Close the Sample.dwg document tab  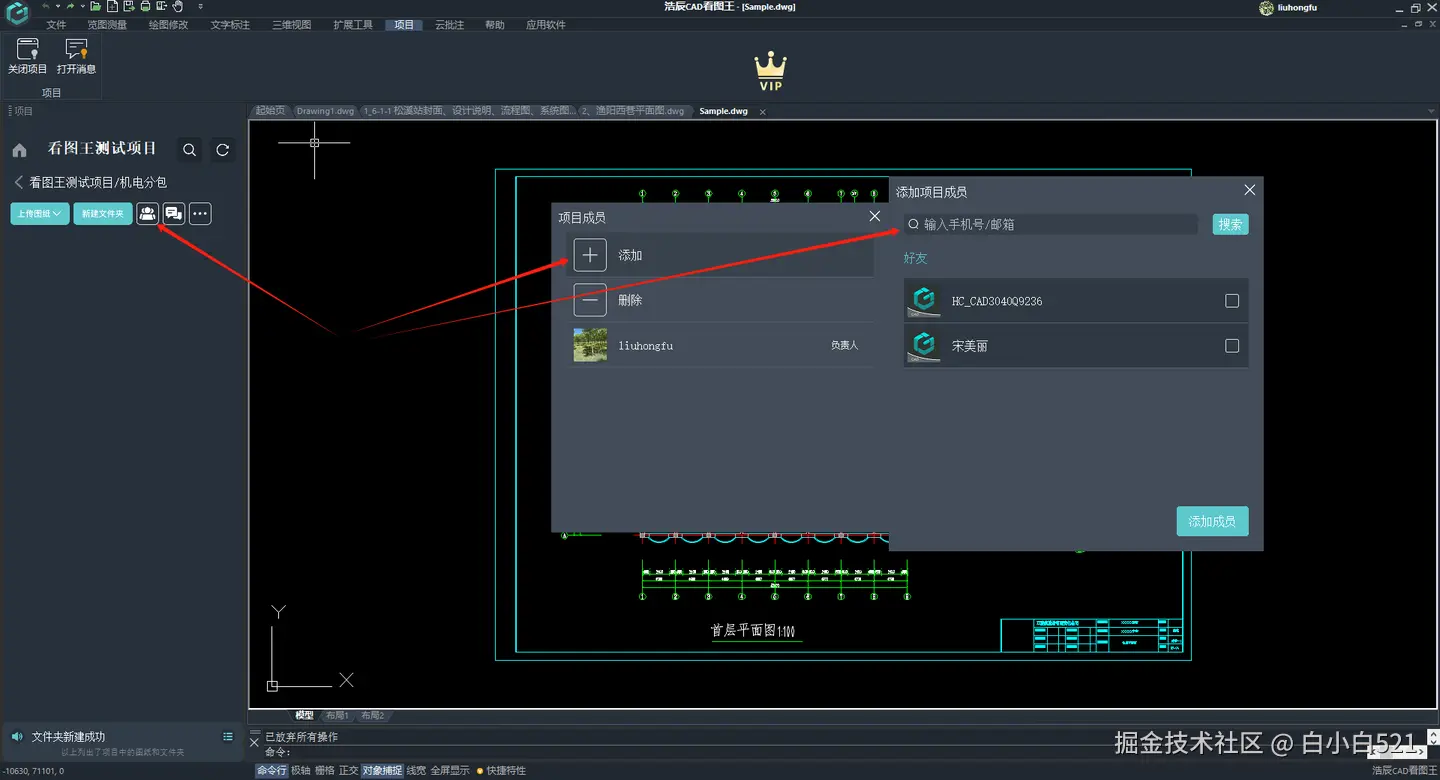tap(762, 111)
